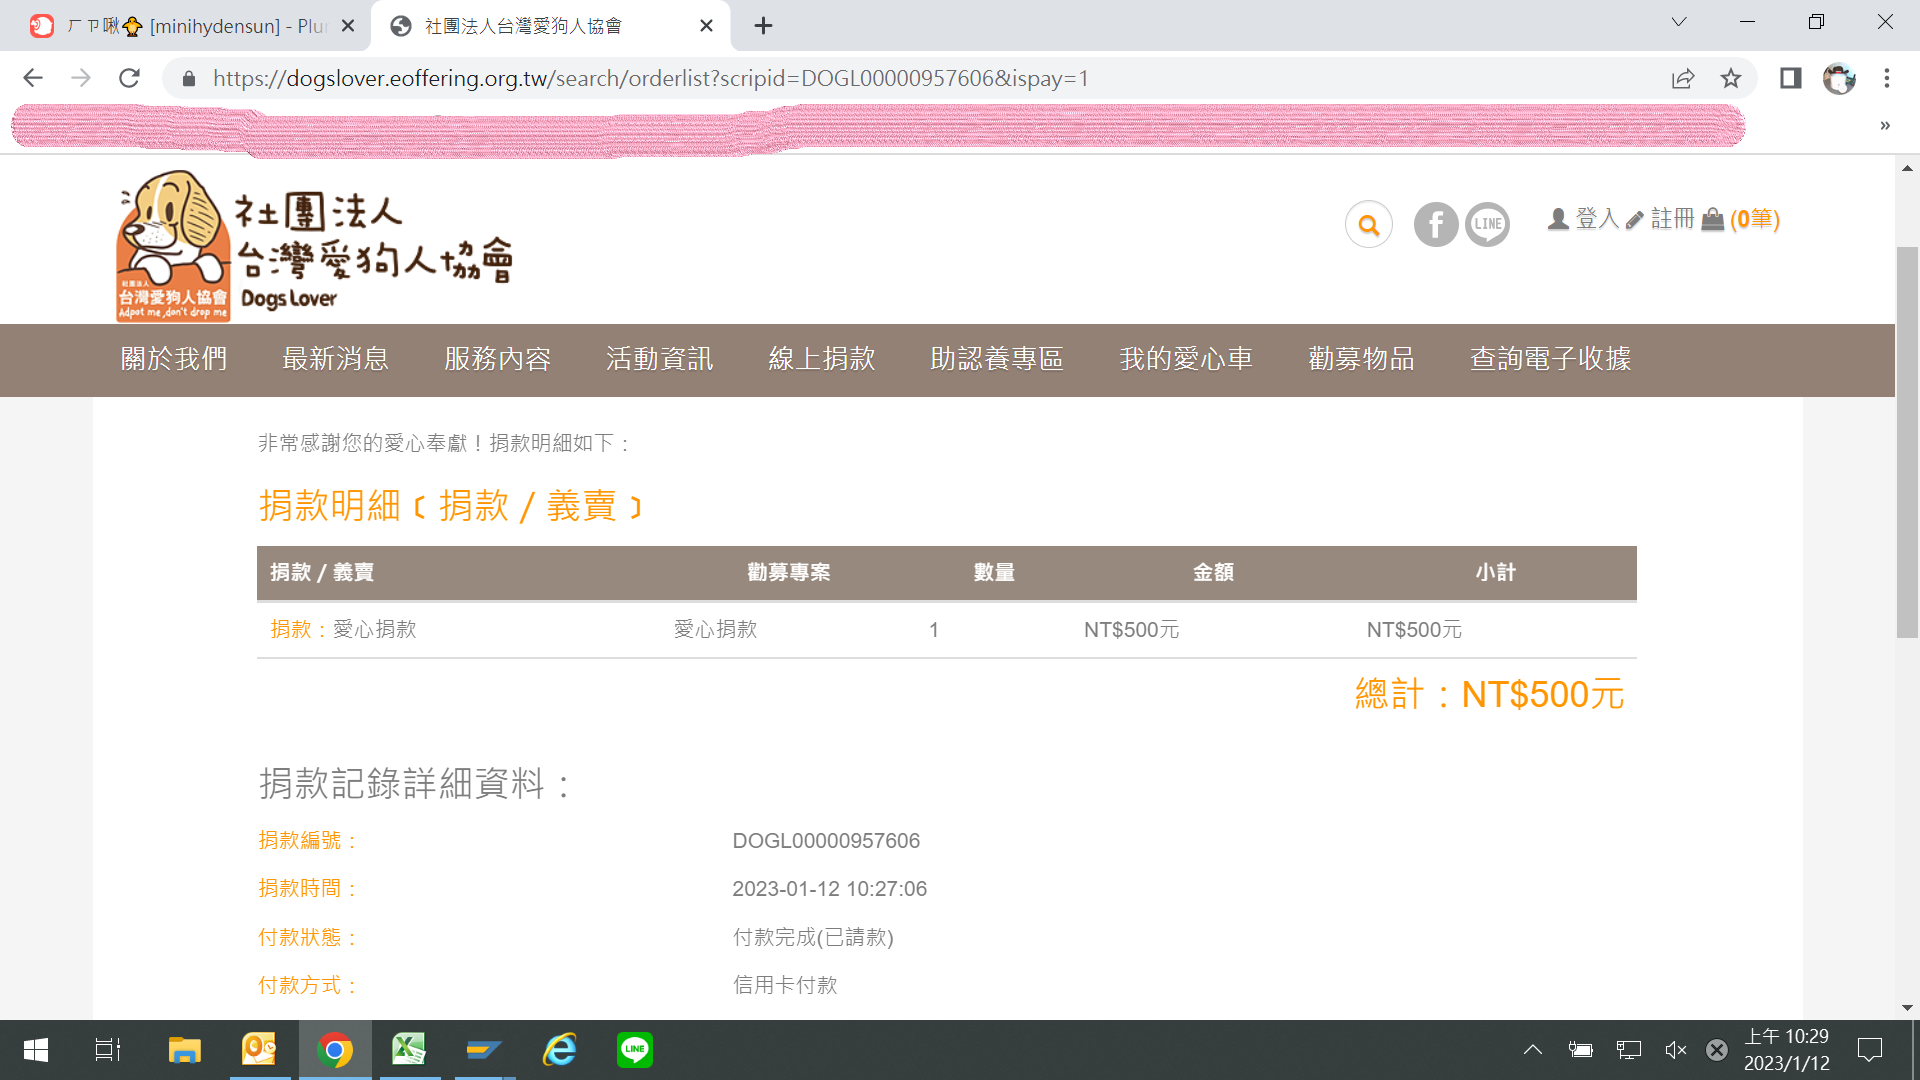Open the Windows notification center
1920x1080 pixels.
1869,1050
